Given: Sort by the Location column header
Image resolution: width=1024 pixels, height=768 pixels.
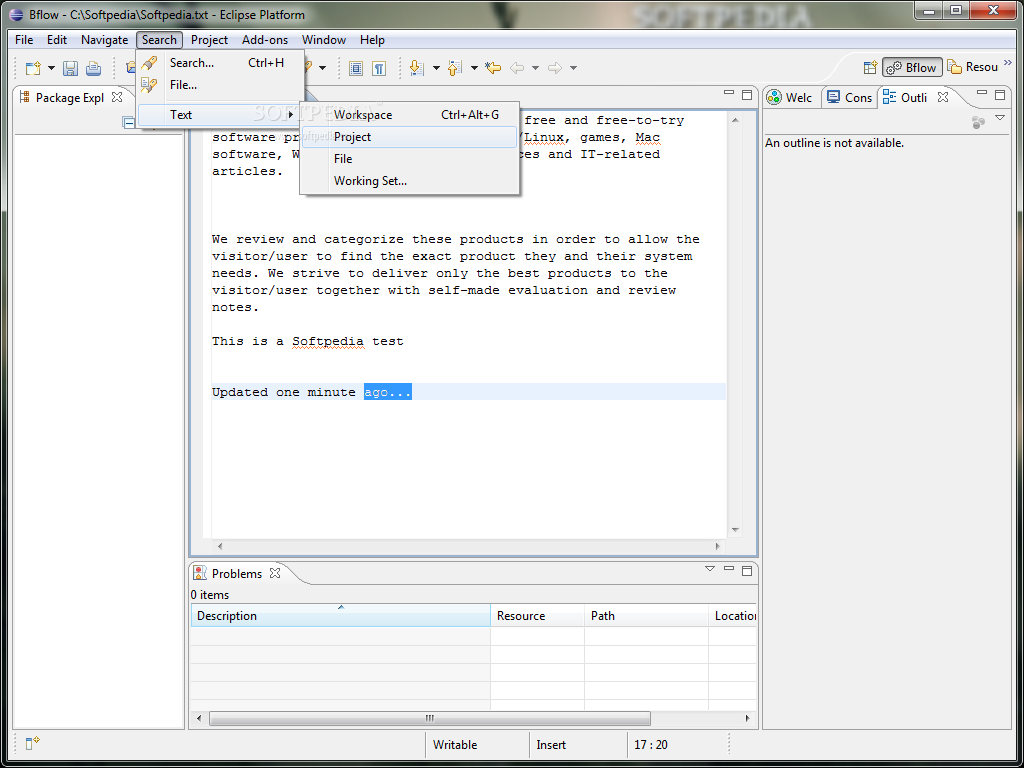Looking at the screenshot, I should (x=733, y=616).
